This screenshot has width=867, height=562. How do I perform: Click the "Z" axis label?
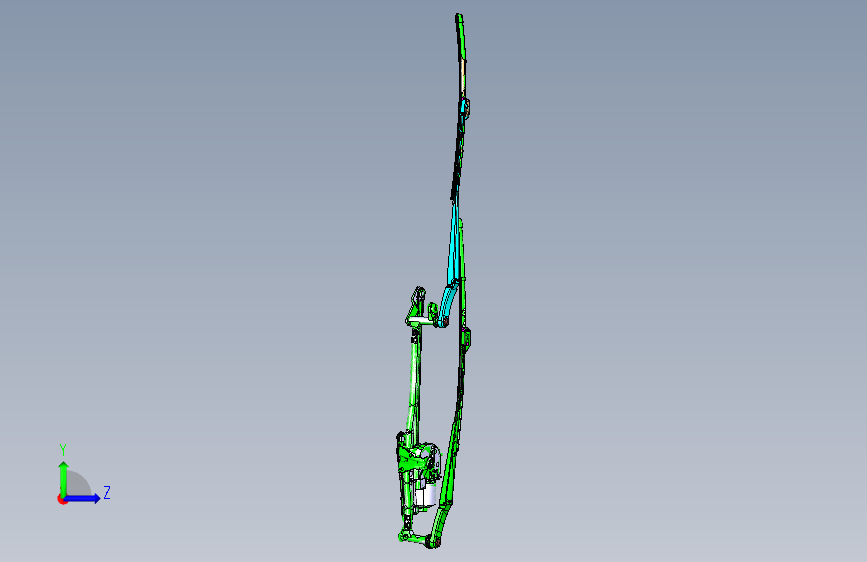107,493
